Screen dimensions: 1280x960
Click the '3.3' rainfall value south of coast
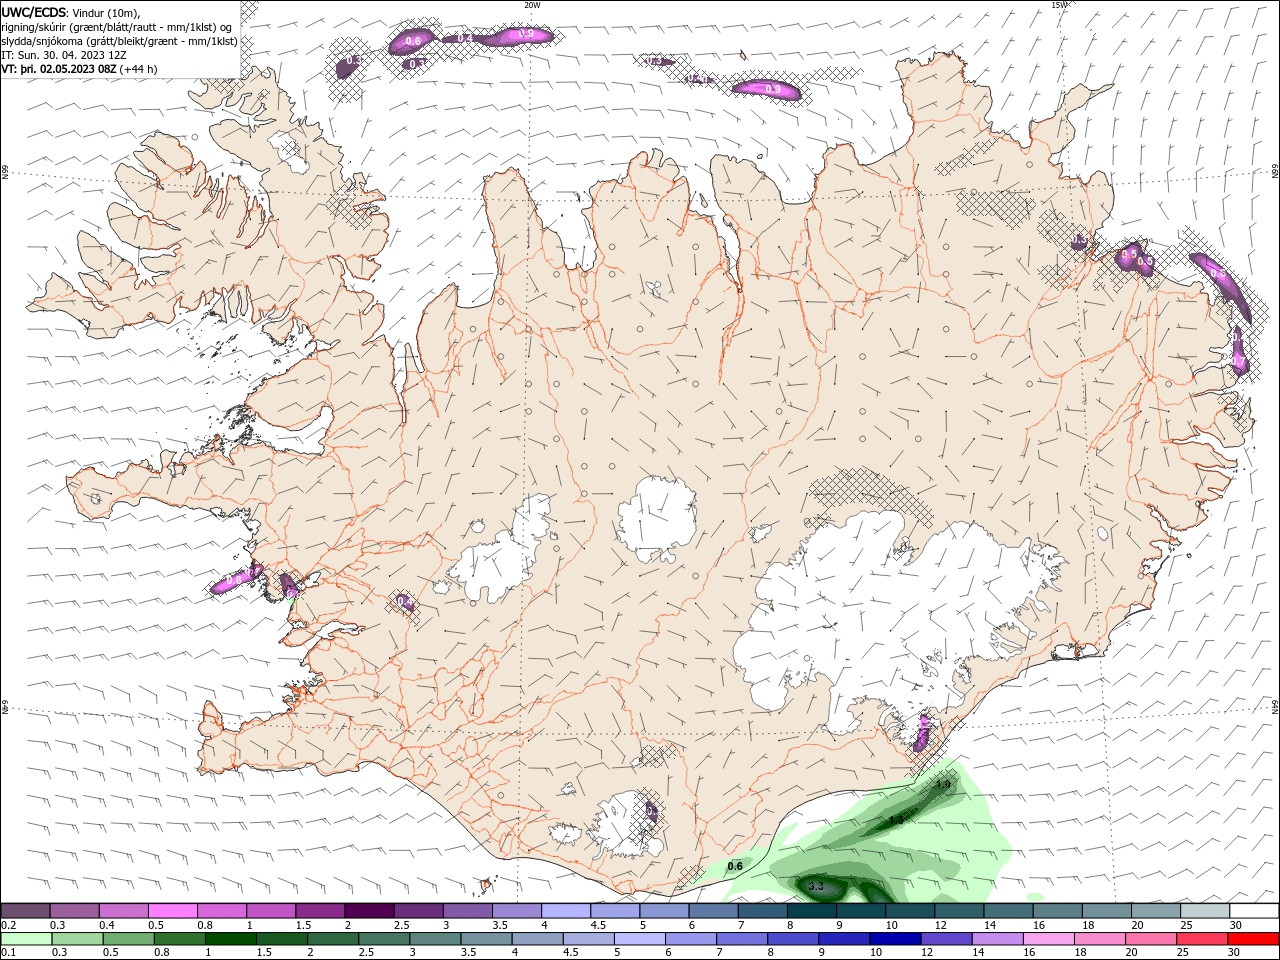(x=815, y=887)
